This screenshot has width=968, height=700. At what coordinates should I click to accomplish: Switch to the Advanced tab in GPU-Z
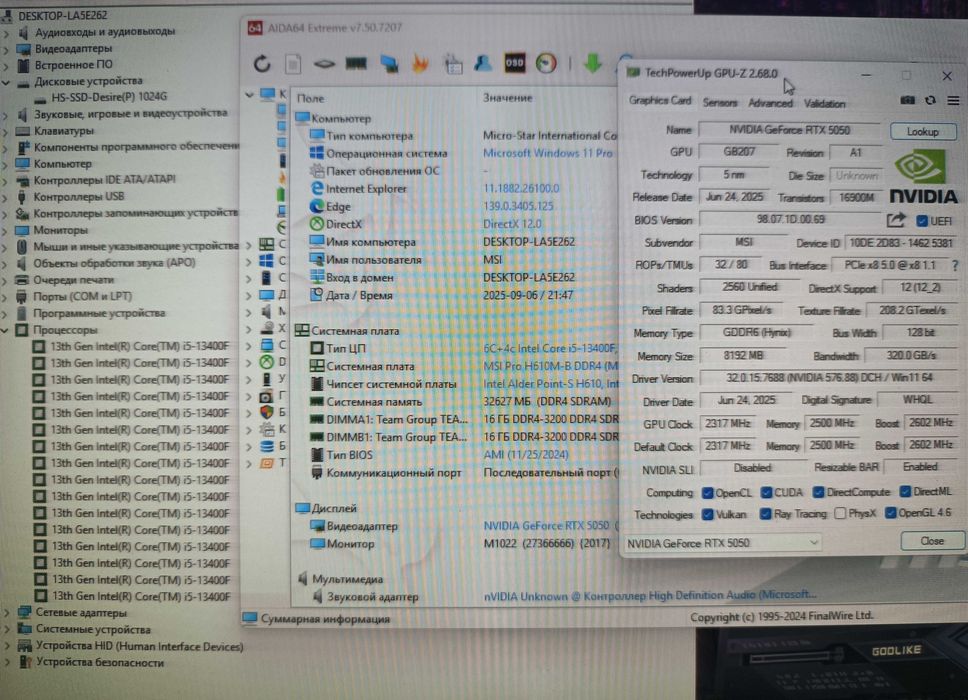tap(770, 103)
